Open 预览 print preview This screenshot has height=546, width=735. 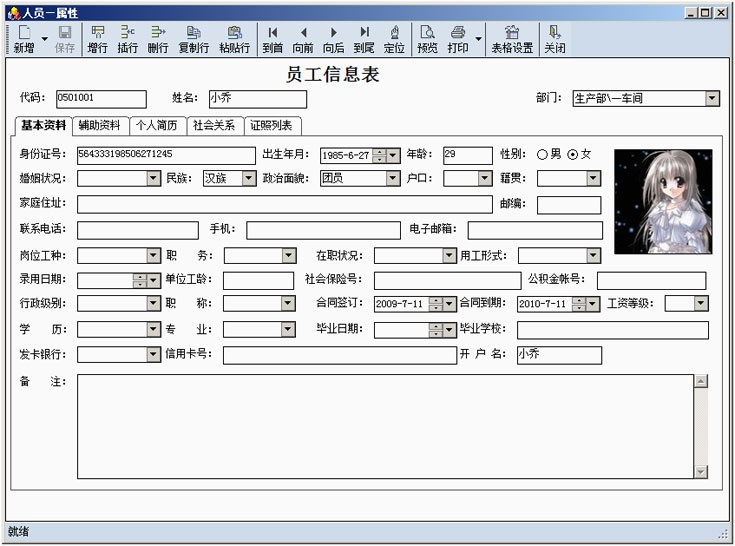point(427,39)
